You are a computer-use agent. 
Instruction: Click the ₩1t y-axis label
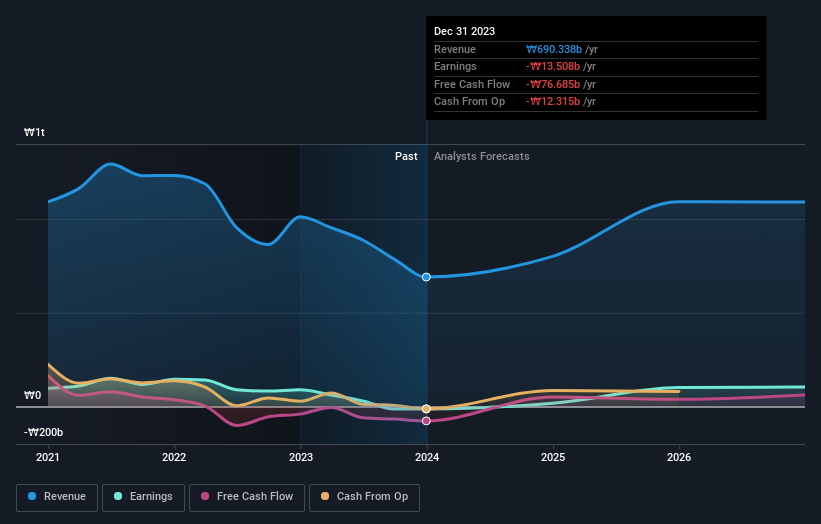point(35,132)
